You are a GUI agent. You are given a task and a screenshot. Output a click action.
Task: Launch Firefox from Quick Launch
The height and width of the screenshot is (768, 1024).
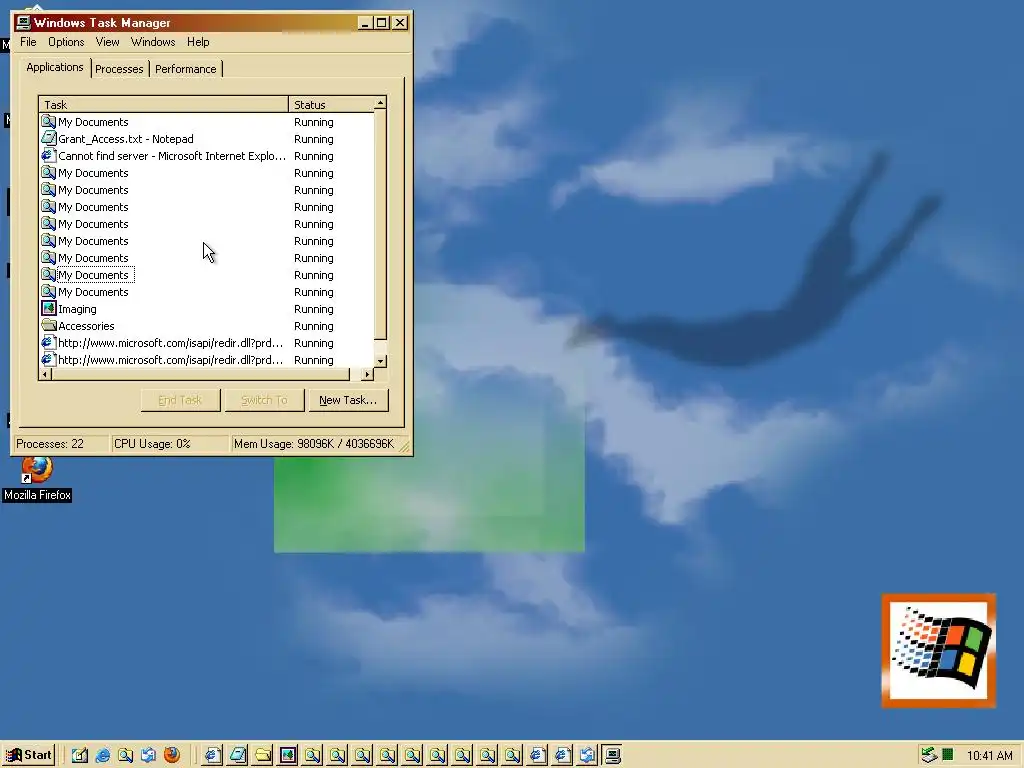coord(172,756)
